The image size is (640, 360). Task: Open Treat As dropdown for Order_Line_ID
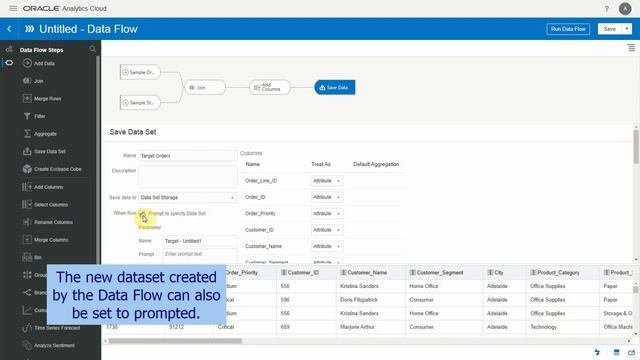coord(327,181)
